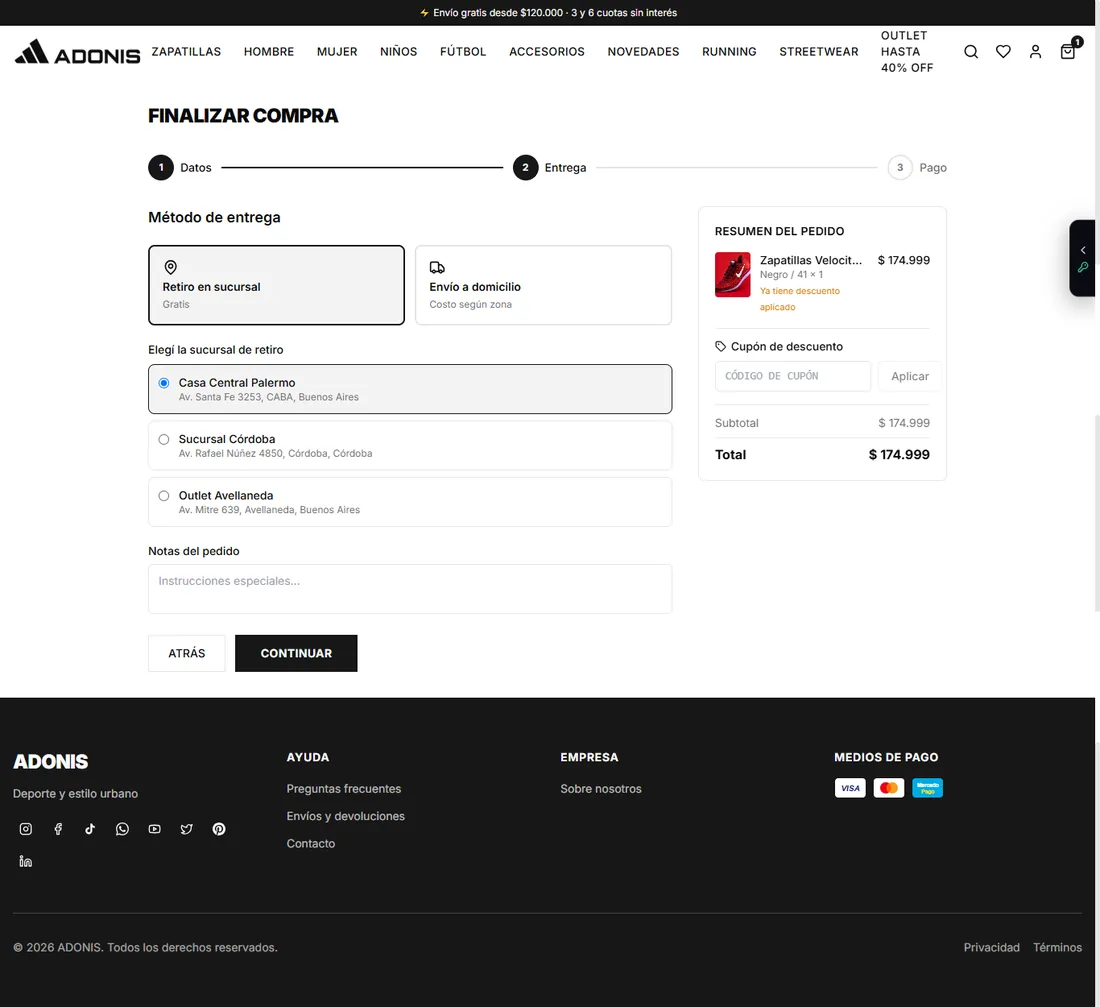Visit the Instagram page from footer
This screenshot has width=1100, height=1007.
(x=26, y=829)
